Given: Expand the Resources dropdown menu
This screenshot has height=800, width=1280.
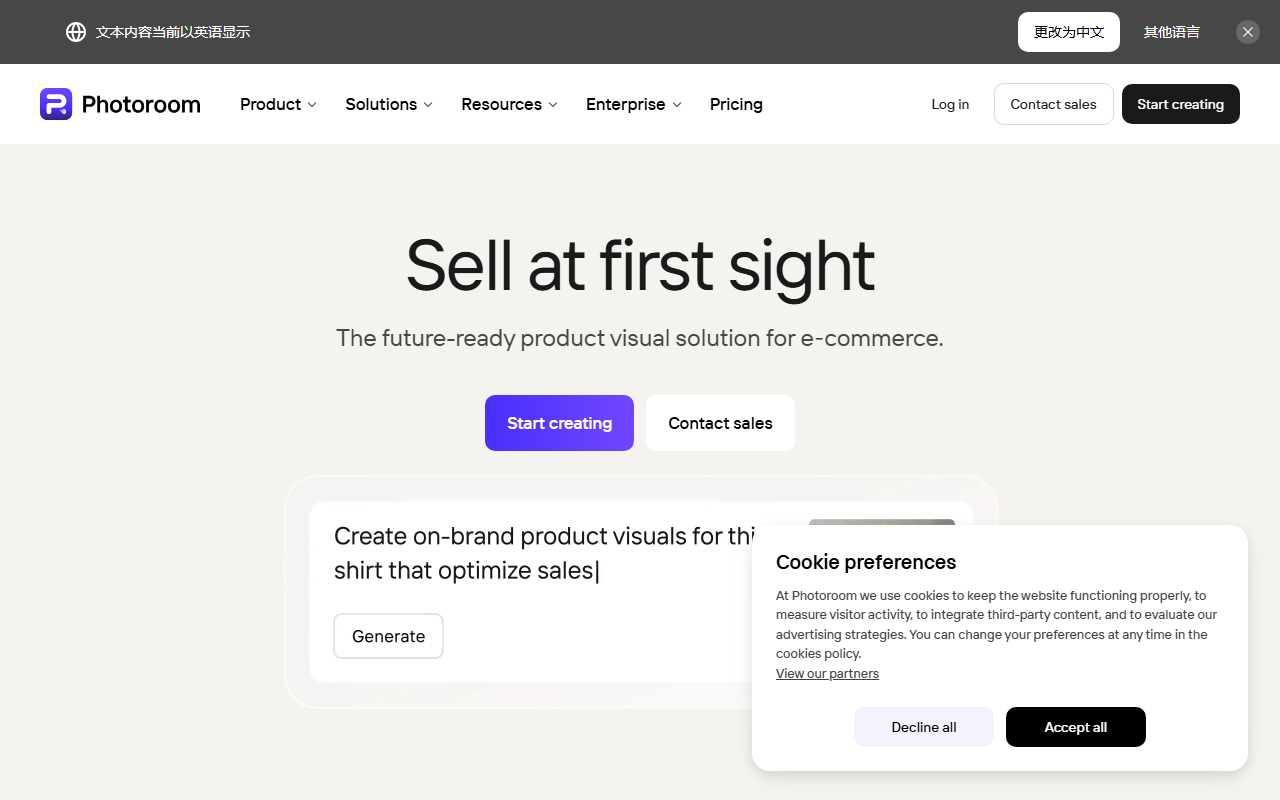Looking at the screenshot, I should point(509,104).
